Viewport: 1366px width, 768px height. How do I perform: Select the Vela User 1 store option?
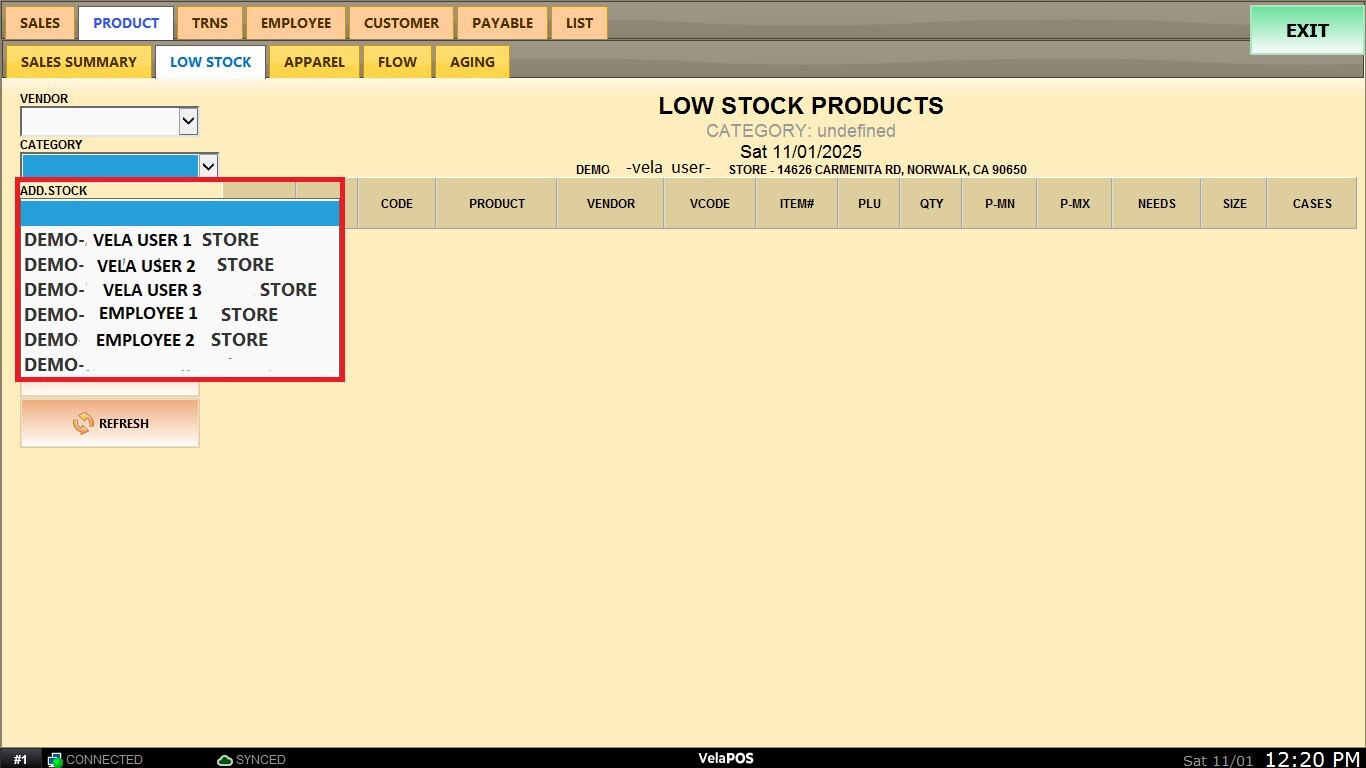coord(180,240)
